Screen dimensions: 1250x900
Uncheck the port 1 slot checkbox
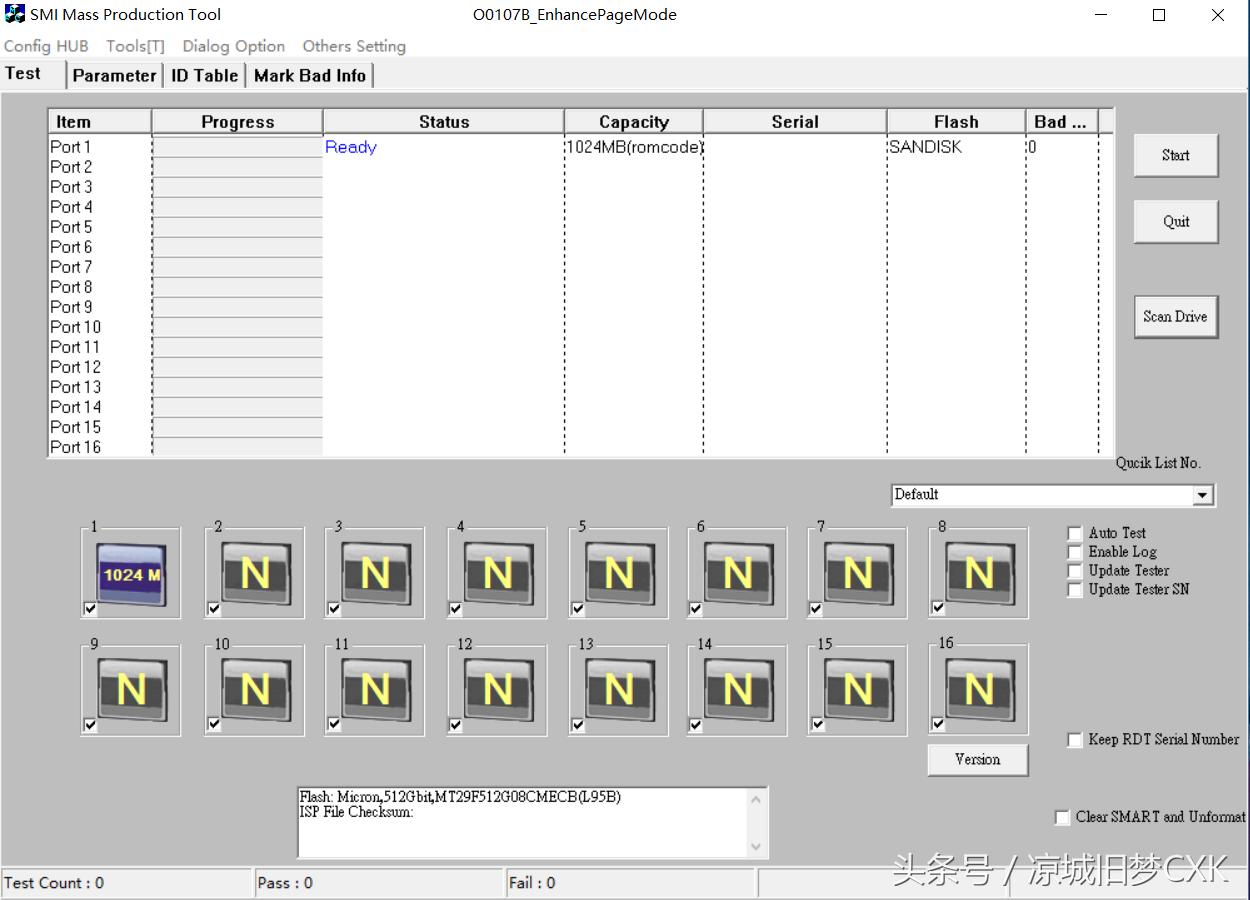pos(90,608)
